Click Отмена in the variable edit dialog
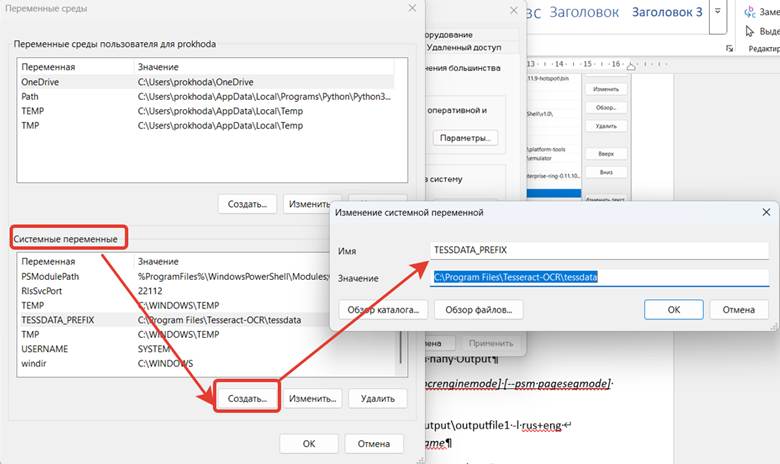This screenshot has width=780, height=464. point(739,309)
